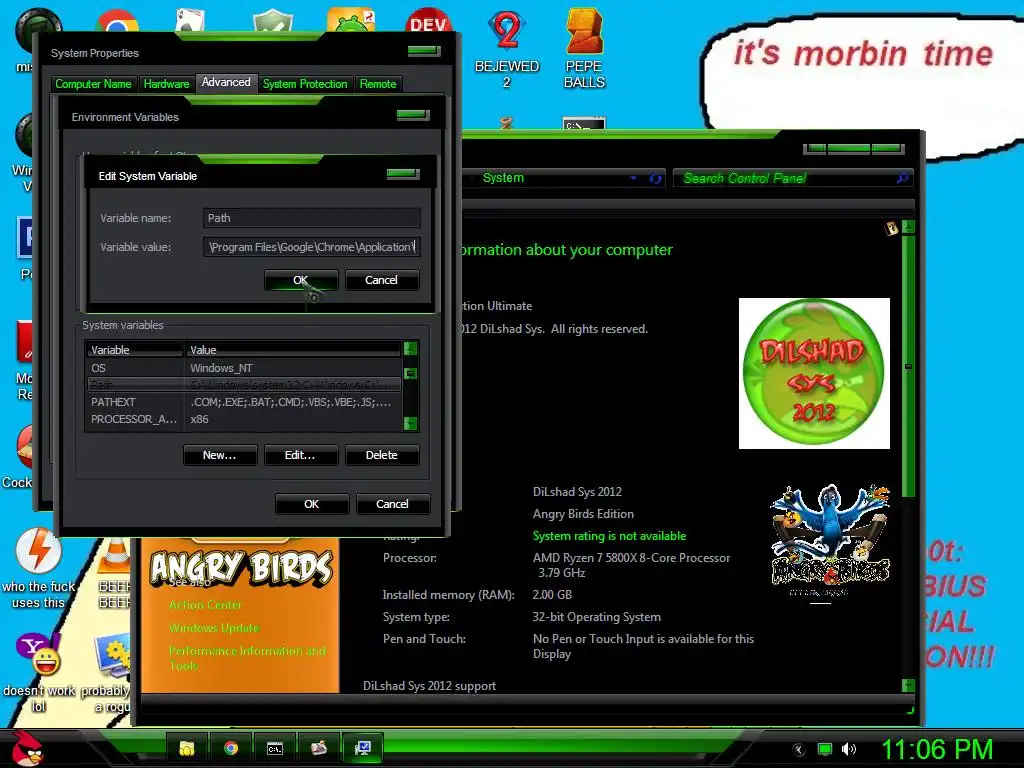Click the Variable column header
Screen dimensions: 1024x768
point(135,350)
